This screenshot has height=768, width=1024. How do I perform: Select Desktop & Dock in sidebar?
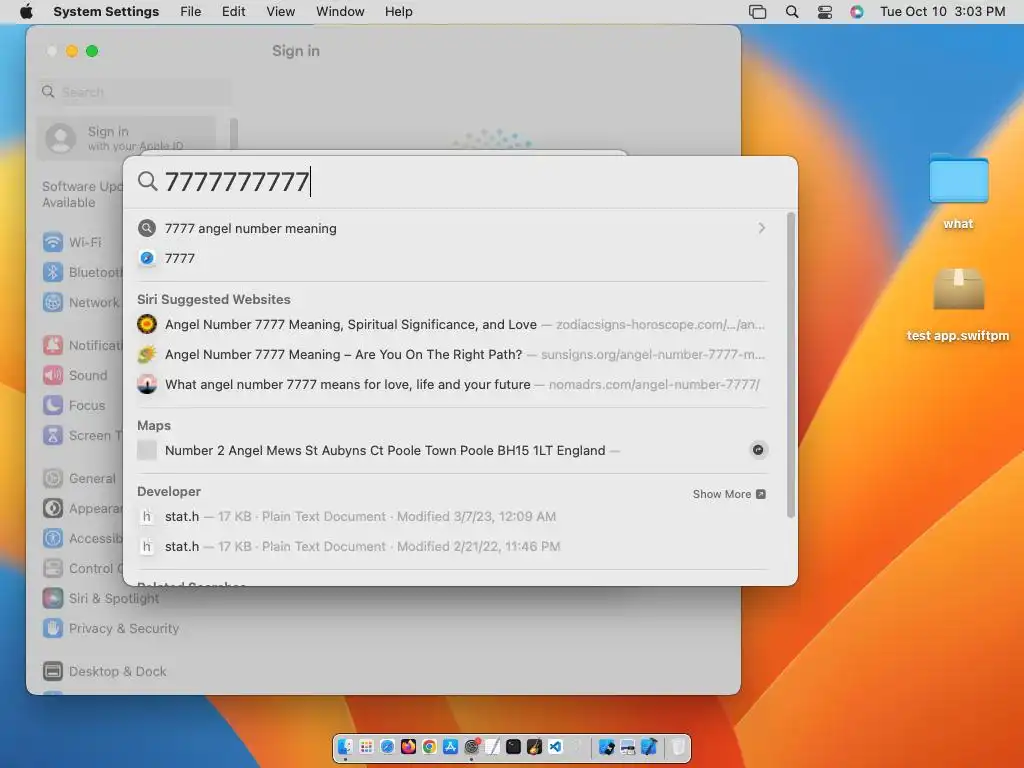(104, 671)
